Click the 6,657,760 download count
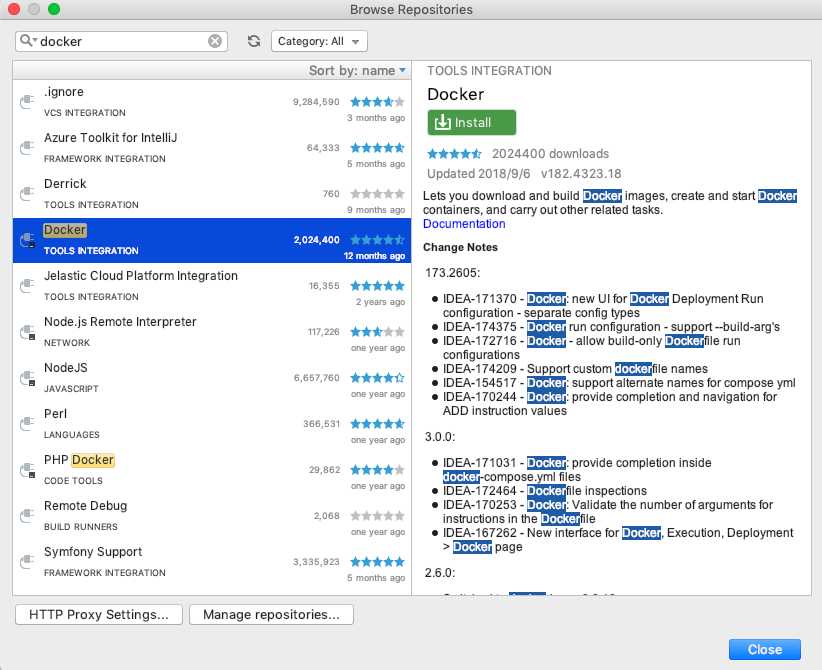This screenshot has height=670, width=822. pos(317,378)
